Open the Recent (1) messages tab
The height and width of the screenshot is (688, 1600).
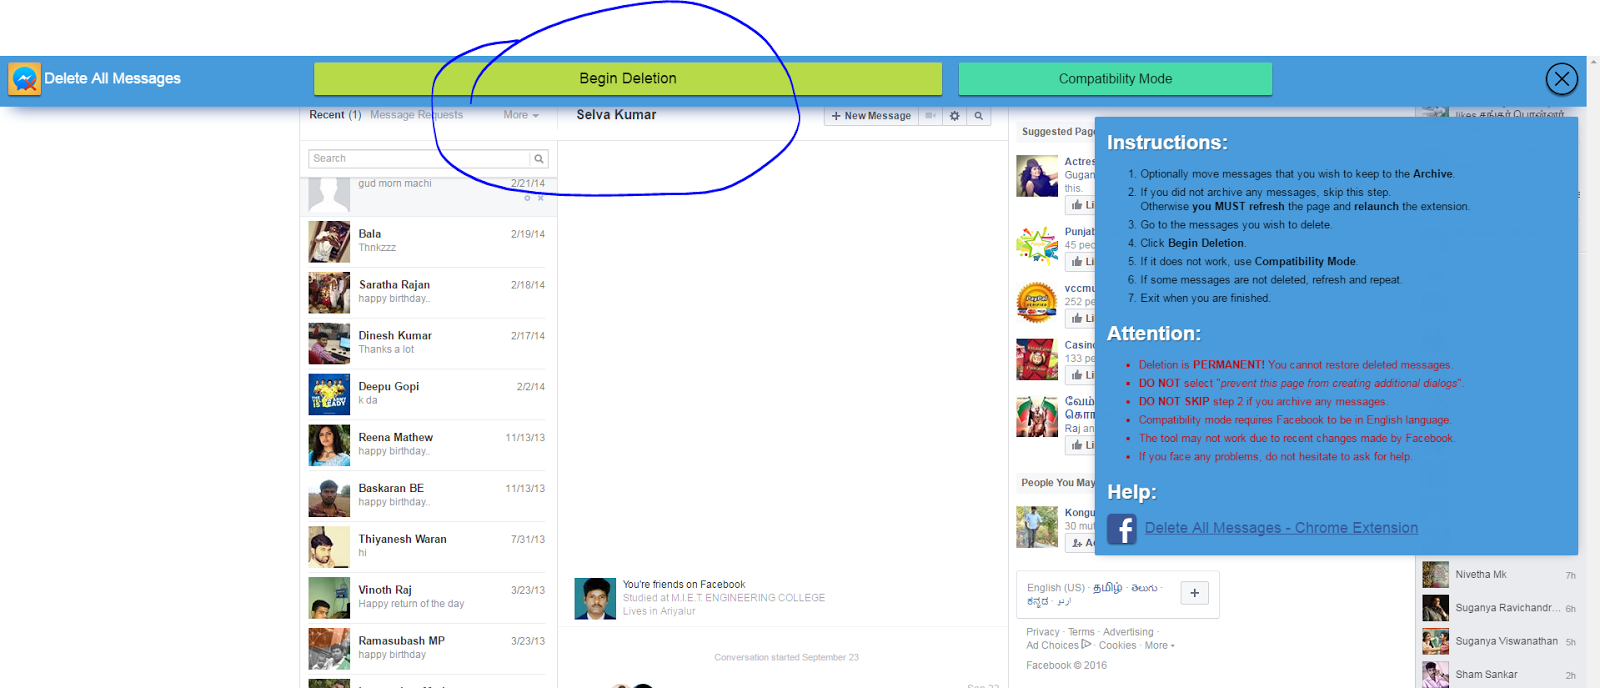[x=335, y=115]
